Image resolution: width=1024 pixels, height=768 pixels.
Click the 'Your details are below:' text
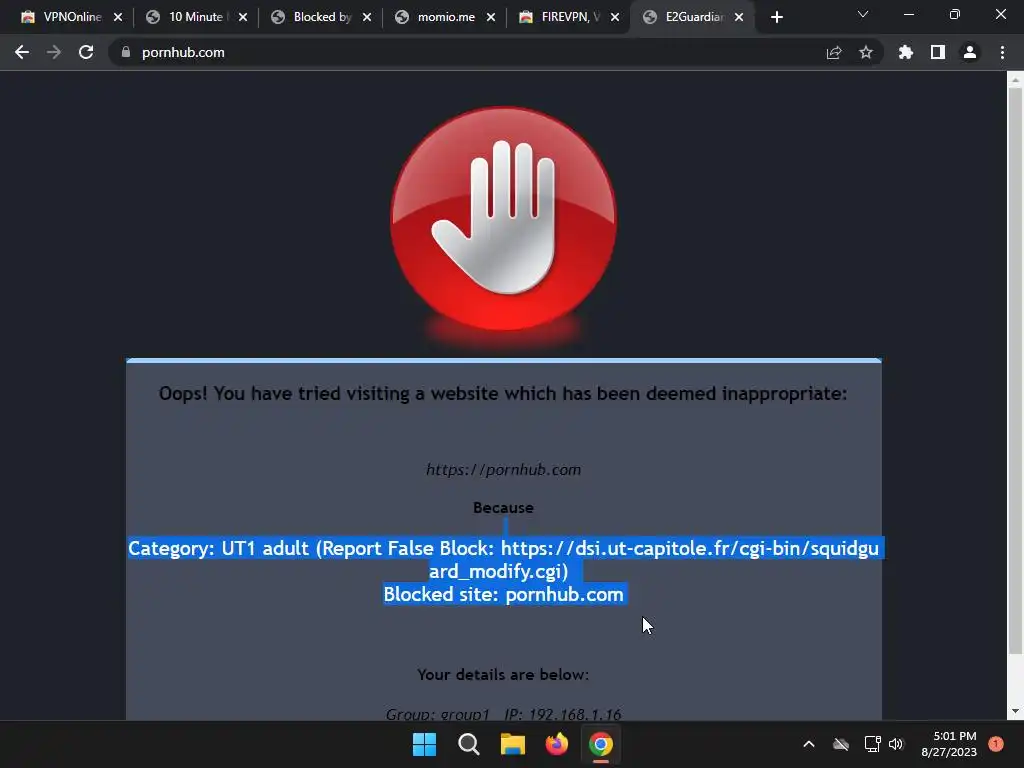click(x=504, y=675)
